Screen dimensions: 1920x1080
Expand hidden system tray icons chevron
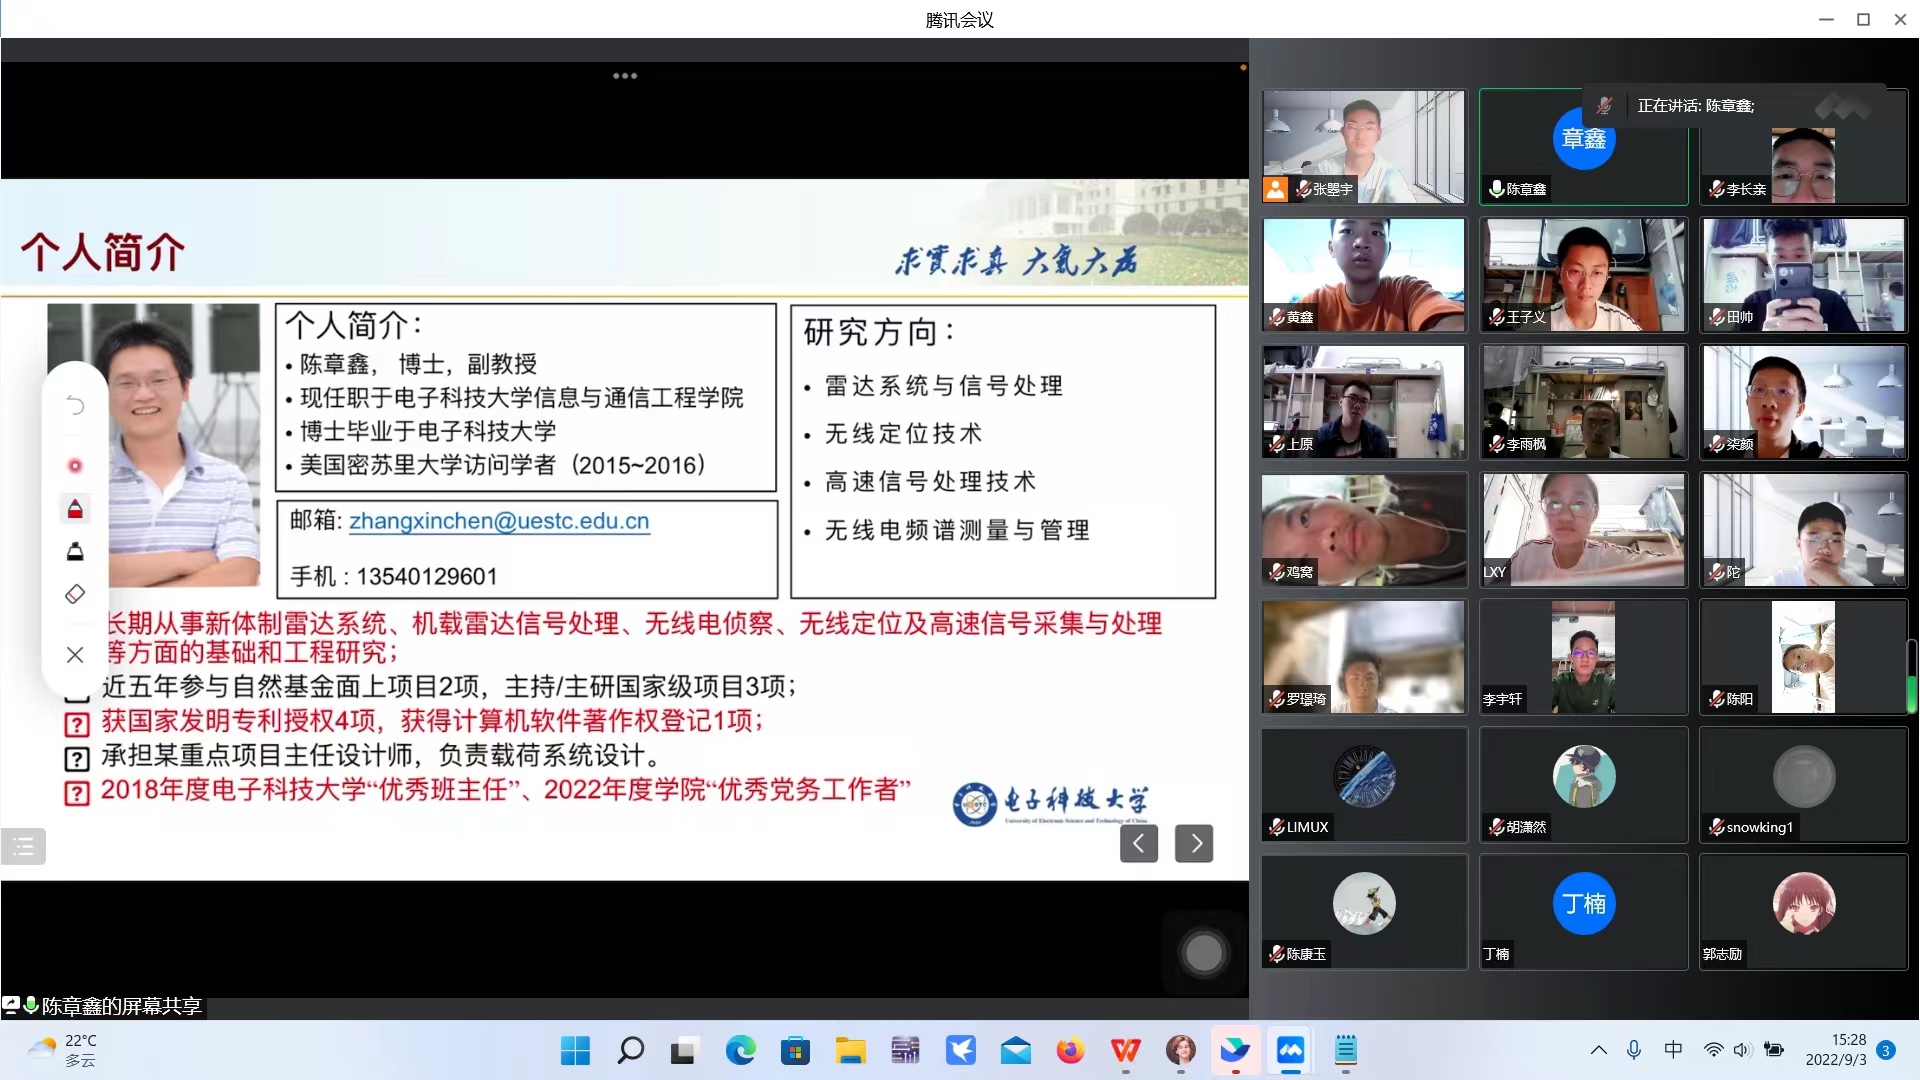[x=1598, y=1050]
